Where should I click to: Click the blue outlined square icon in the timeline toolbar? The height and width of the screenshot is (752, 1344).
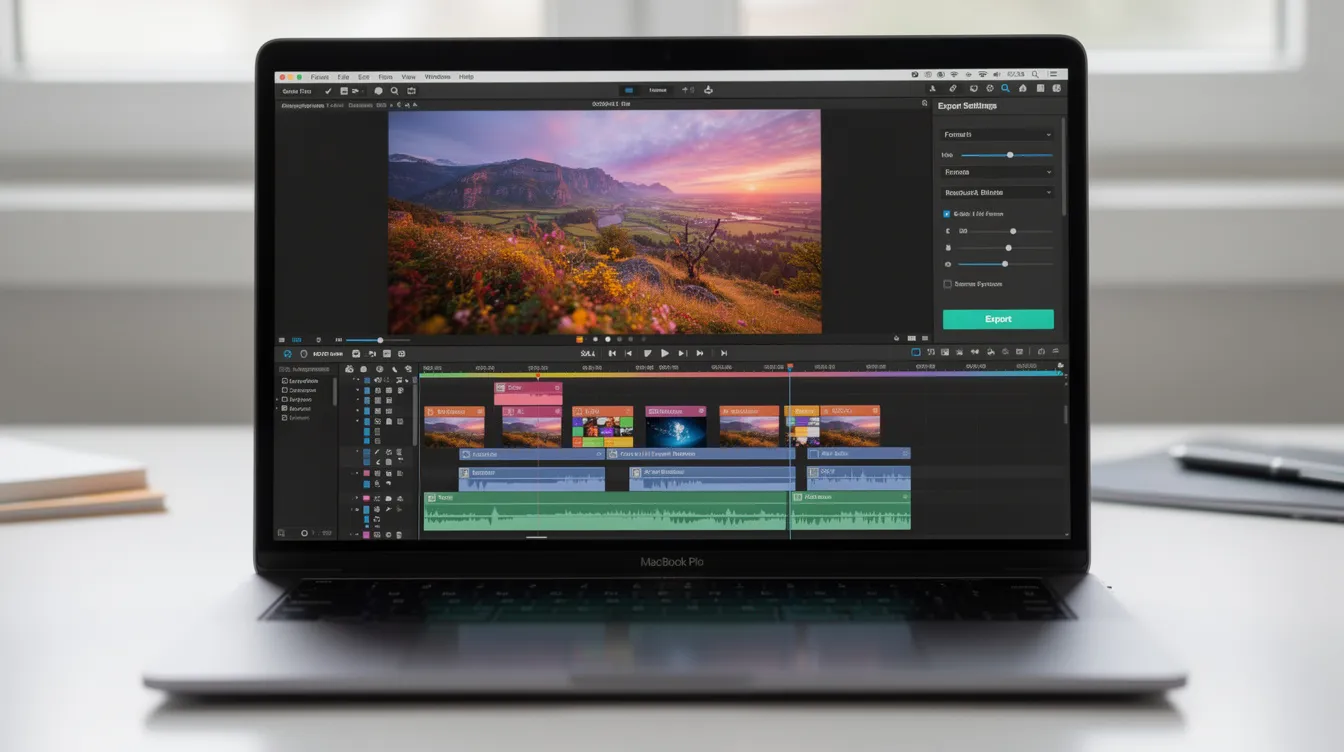[x=915, y=352]
